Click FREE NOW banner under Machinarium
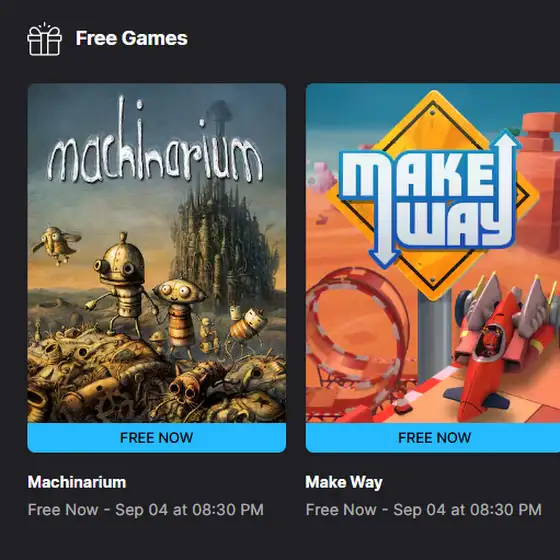This screenshot has height=560, width=560. (x=157, y=438)
